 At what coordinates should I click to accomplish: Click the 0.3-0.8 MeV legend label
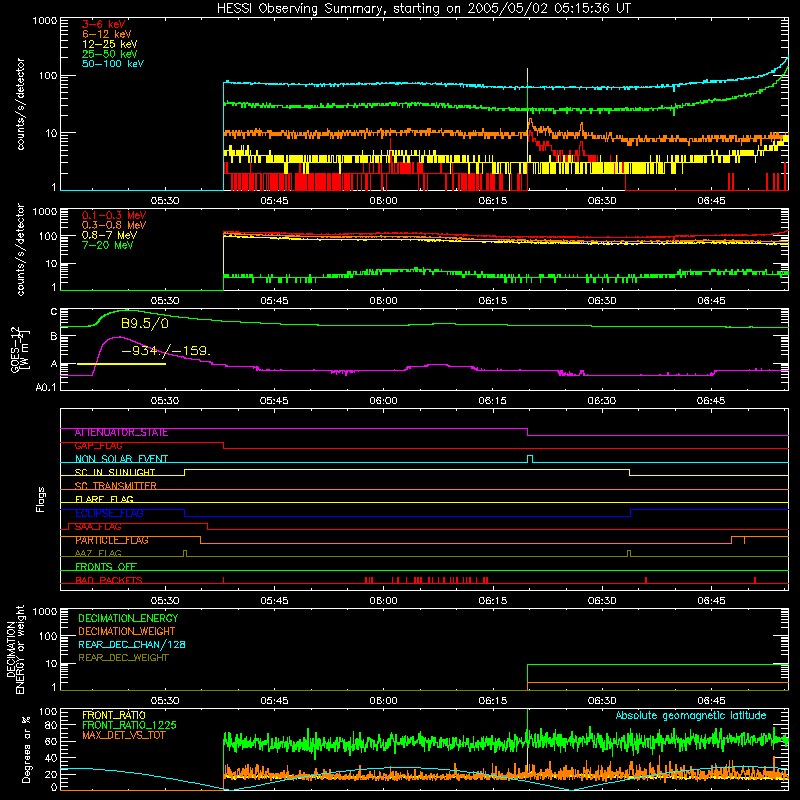[x=114, y=225]
